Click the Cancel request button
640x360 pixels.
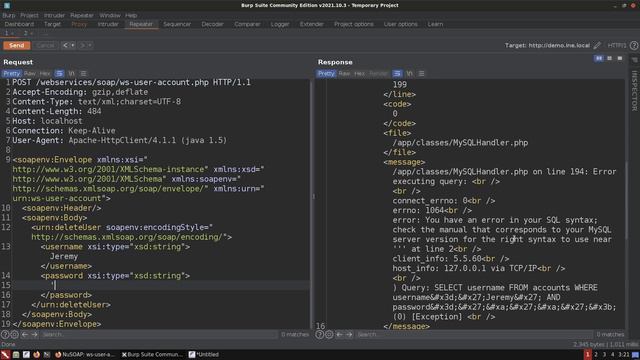(45, 45)
